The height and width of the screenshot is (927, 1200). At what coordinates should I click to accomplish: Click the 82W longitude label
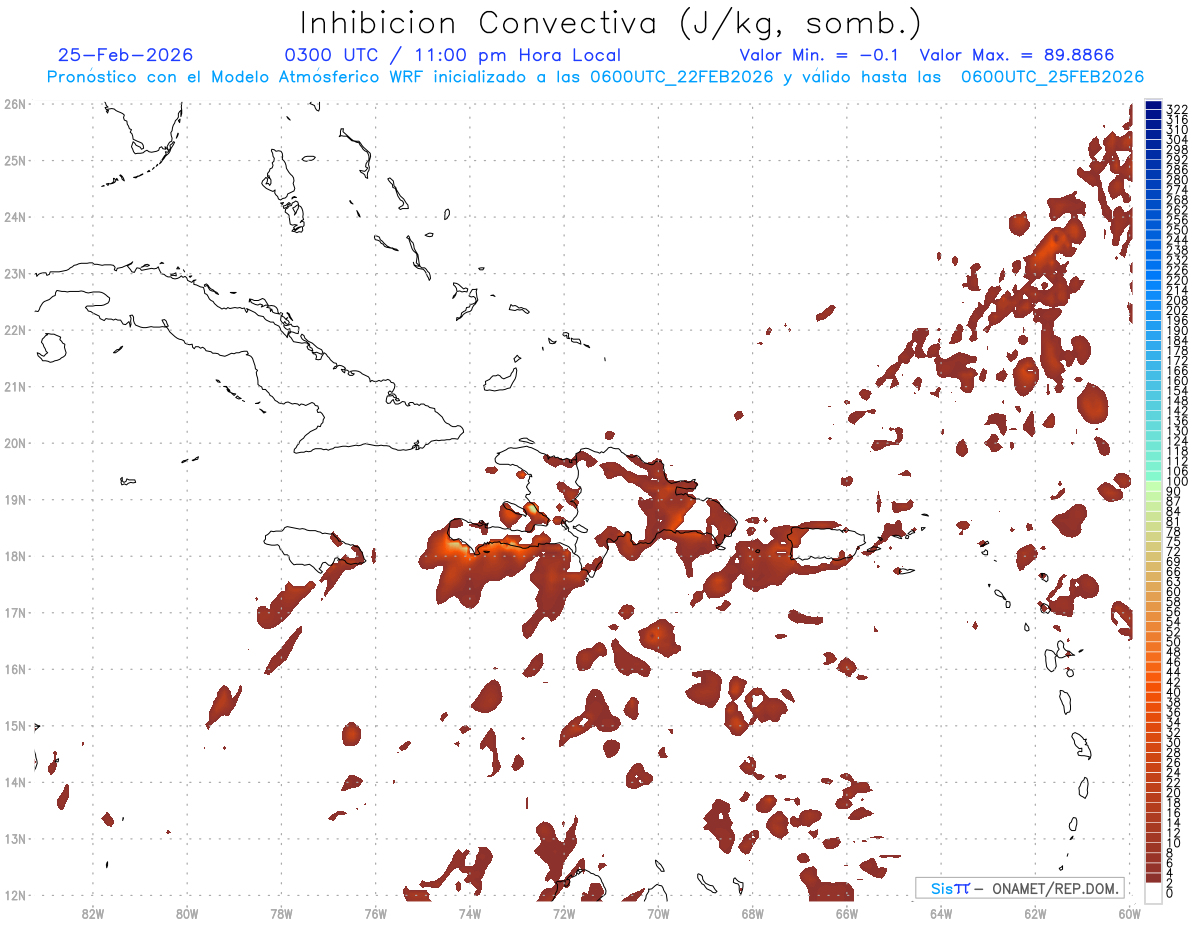pyautogui.click(x=93, y=912)
